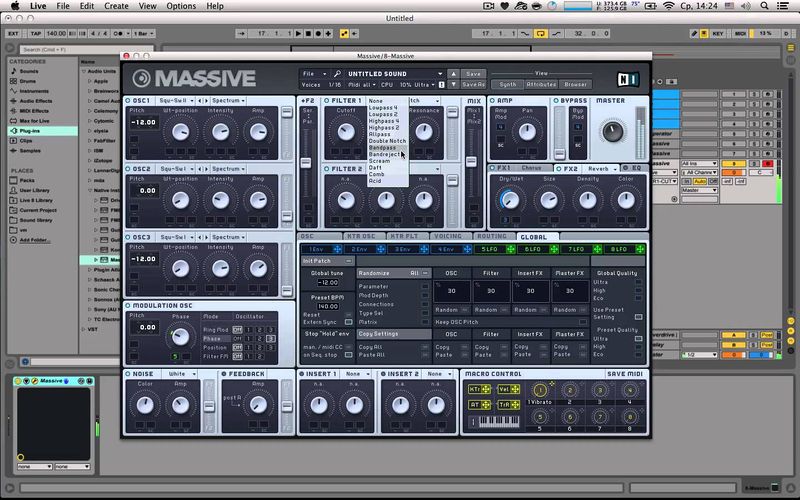Open OSC2 Spectrum mode dropdown

(228, 169)
